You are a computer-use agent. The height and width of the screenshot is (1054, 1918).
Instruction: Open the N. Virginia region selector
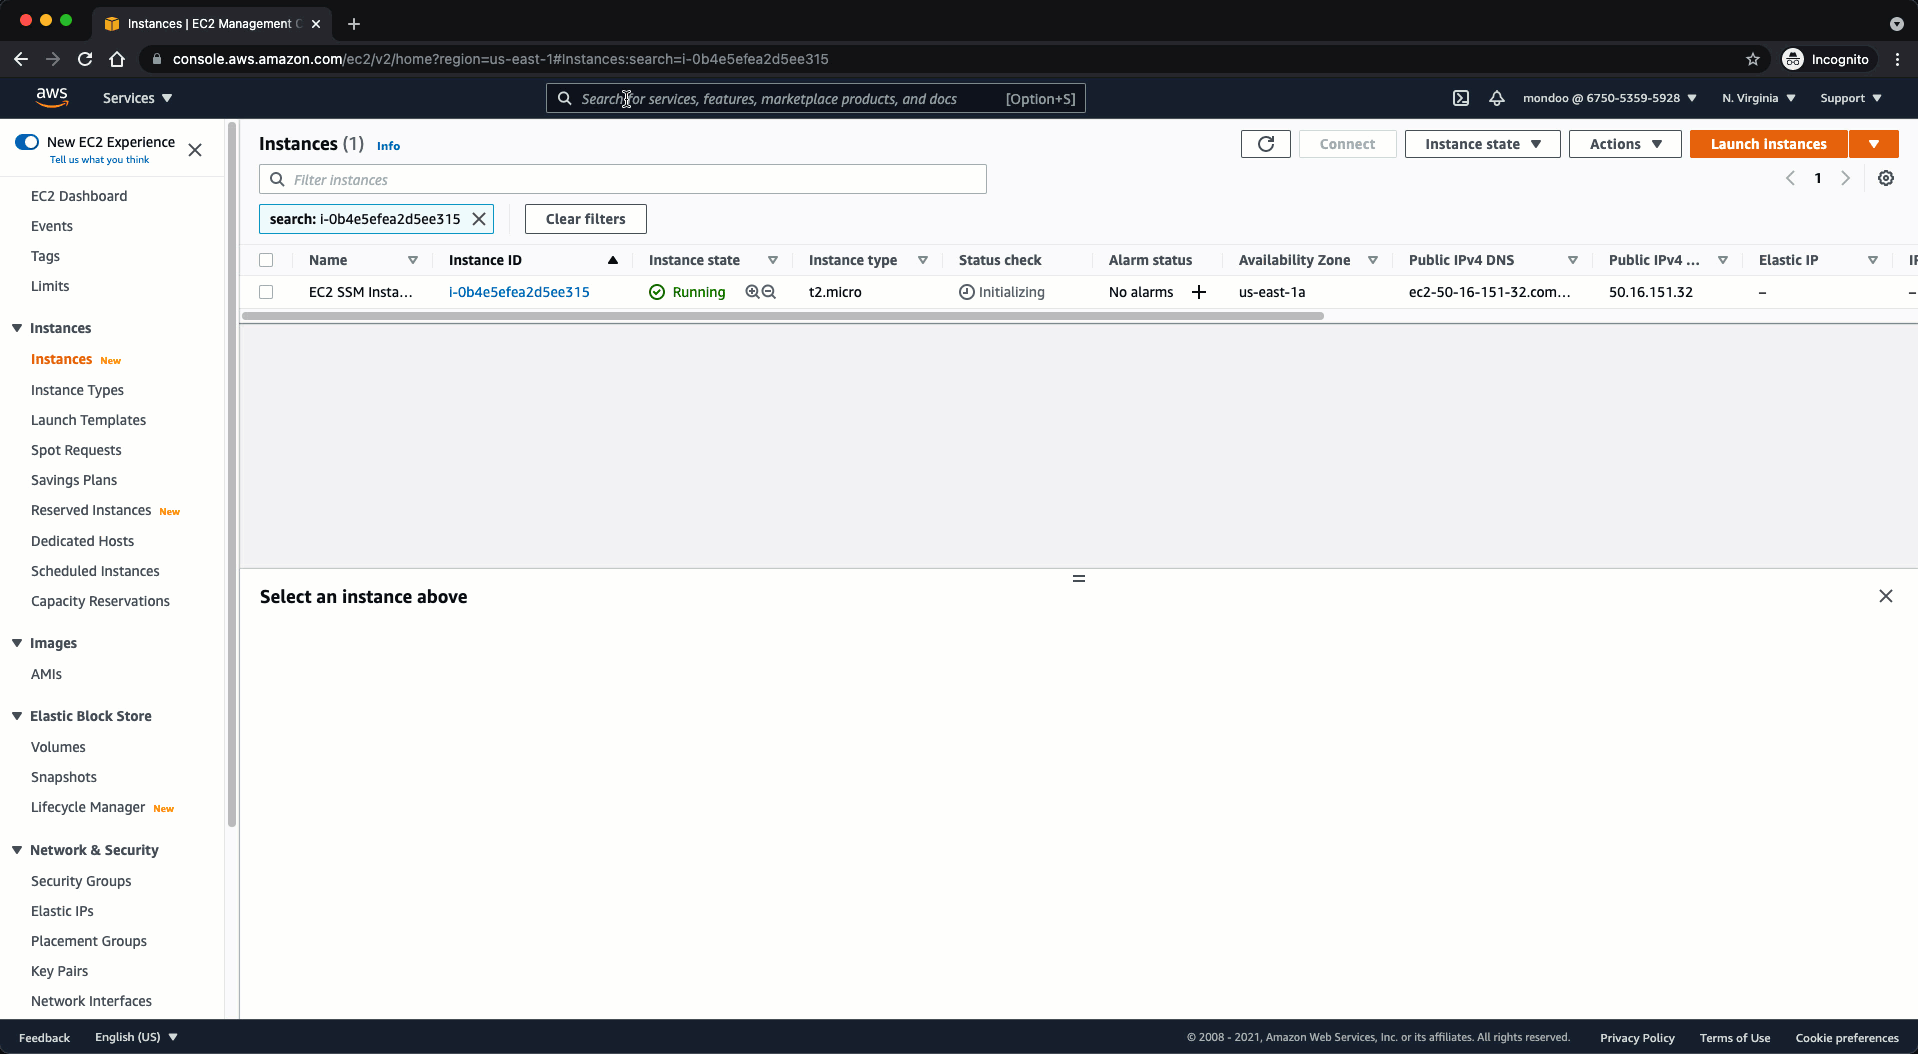click(x=1757, y=98)
